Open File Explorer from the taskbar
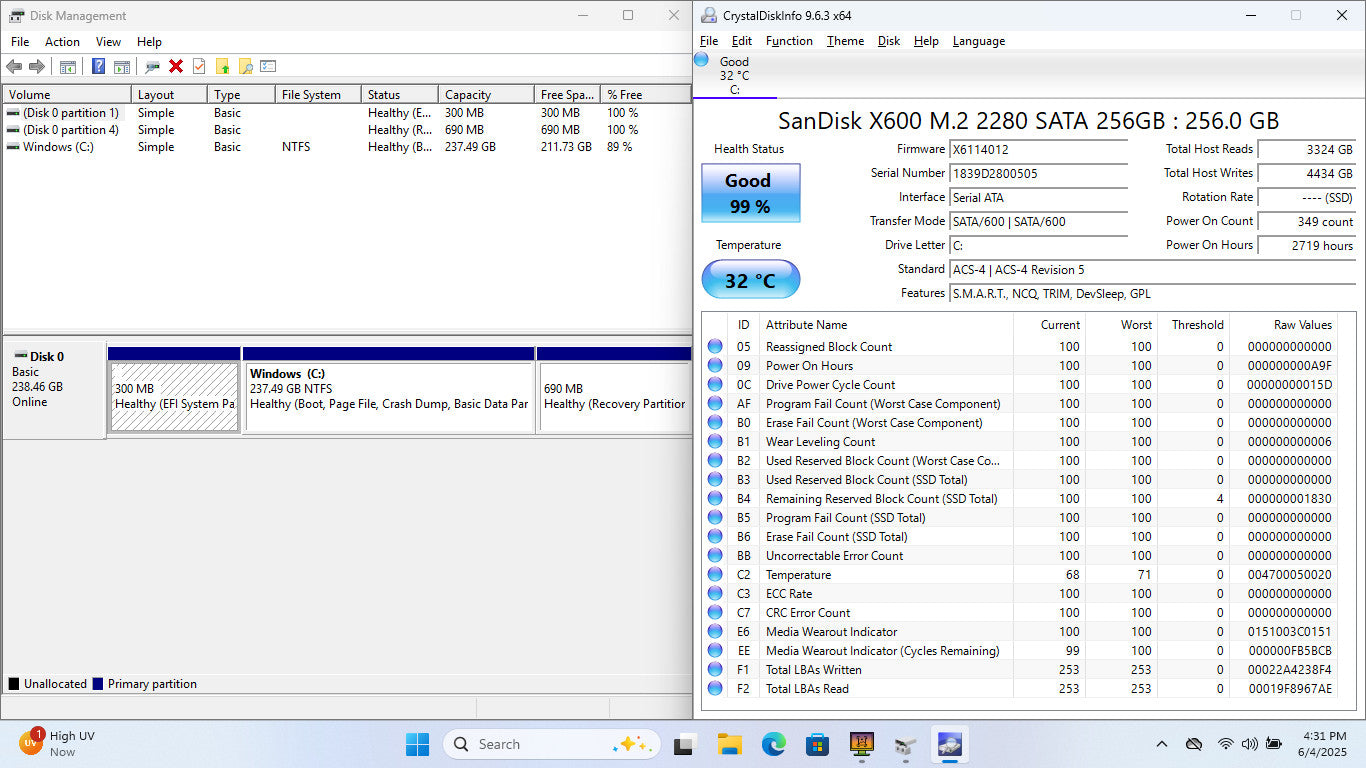The height and width of the screenshot is (768, 1366). (729, 744)
